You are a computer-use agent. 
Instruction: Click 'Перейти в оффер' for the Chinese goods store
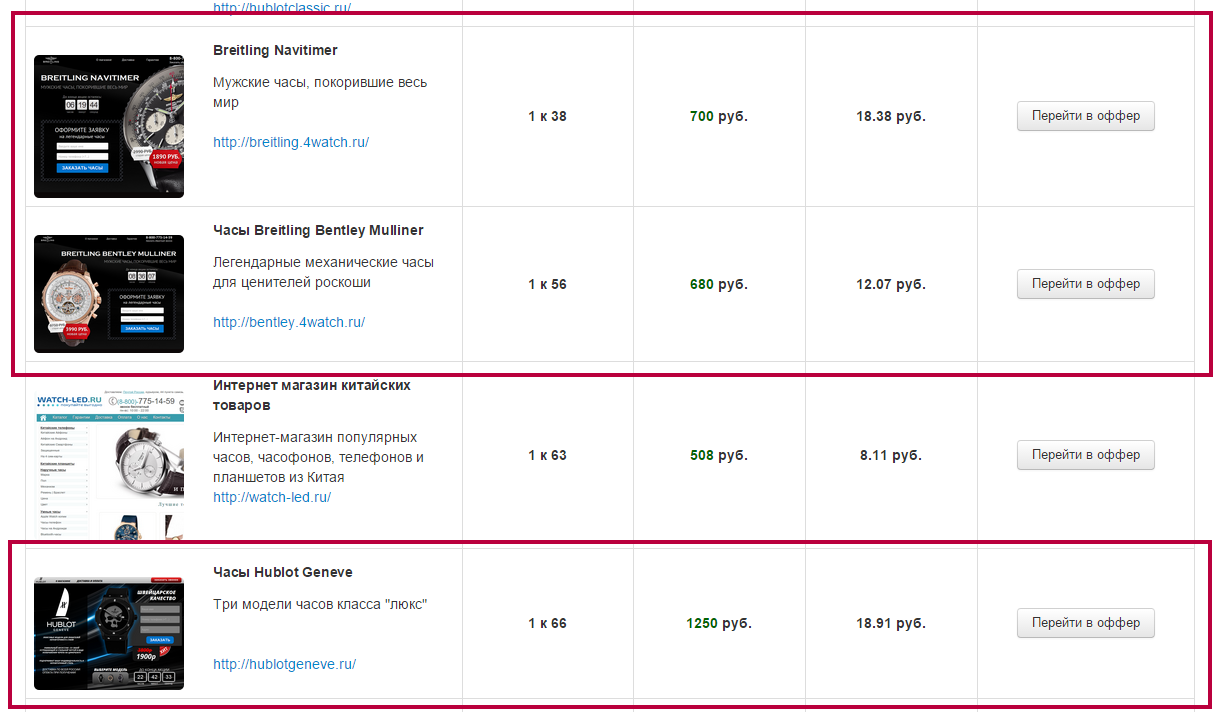click(1085, 455)
